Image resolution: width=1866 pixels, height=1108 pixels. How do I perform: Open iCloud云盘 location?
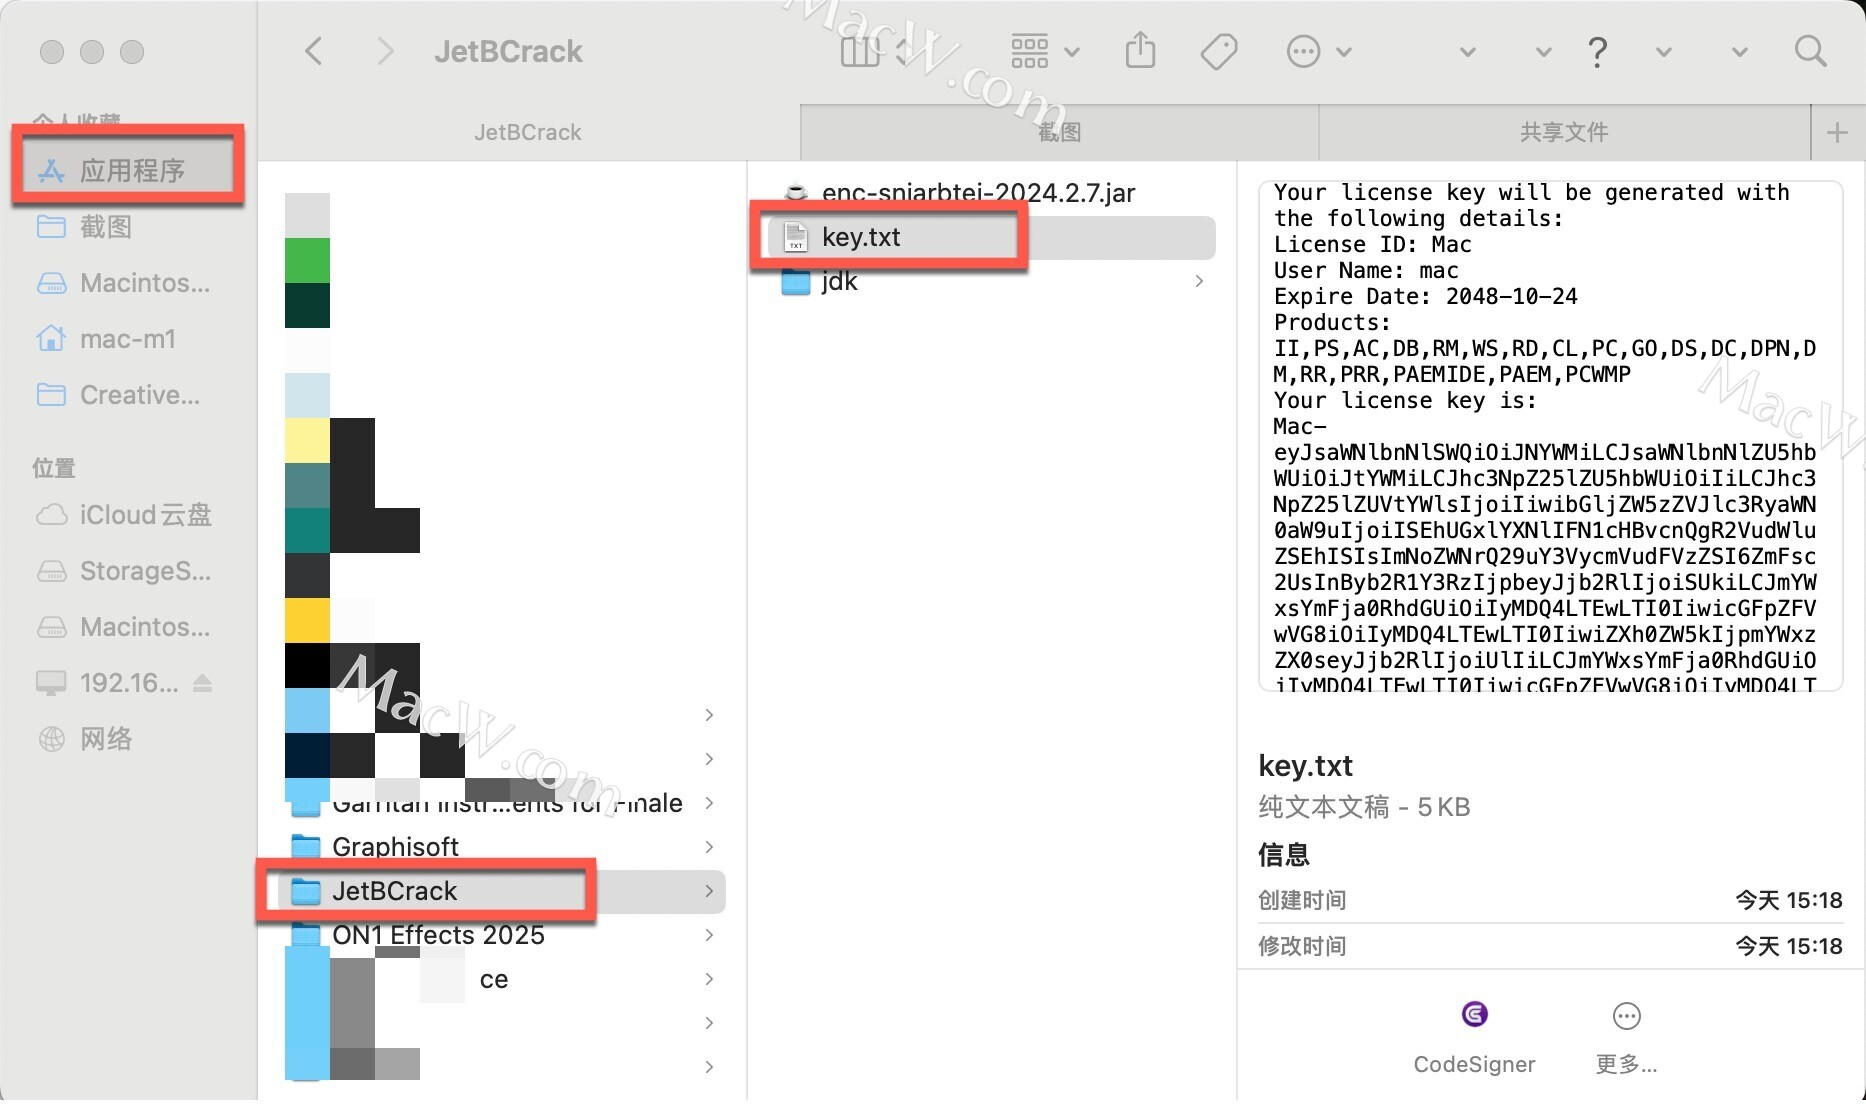click(127, 515)
